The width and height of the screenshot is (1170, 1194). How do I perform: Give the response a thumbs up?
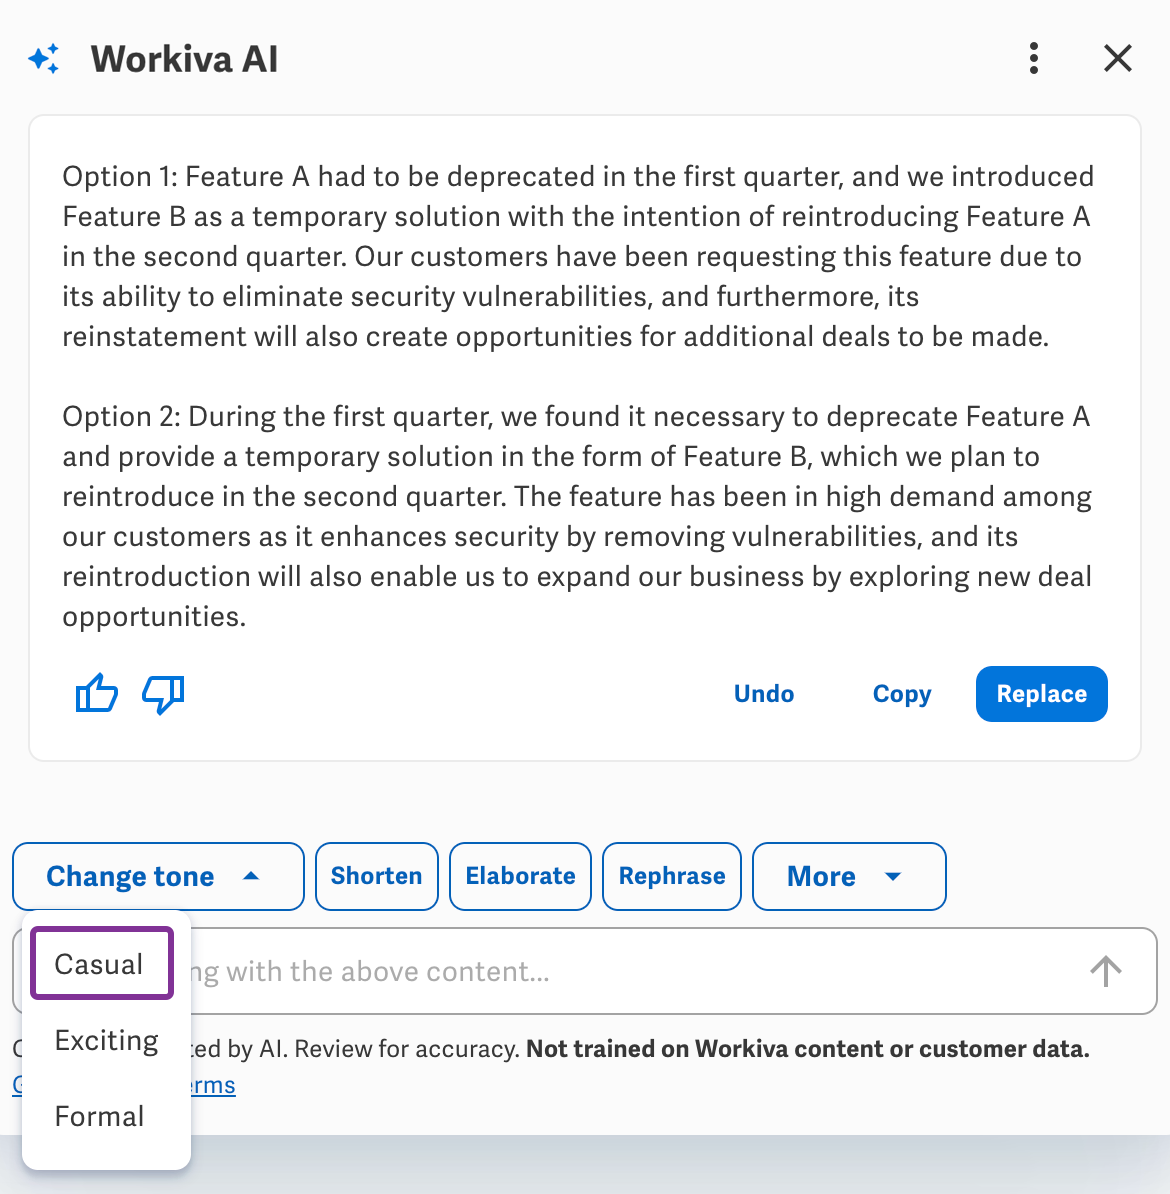(x=97, y=693)
